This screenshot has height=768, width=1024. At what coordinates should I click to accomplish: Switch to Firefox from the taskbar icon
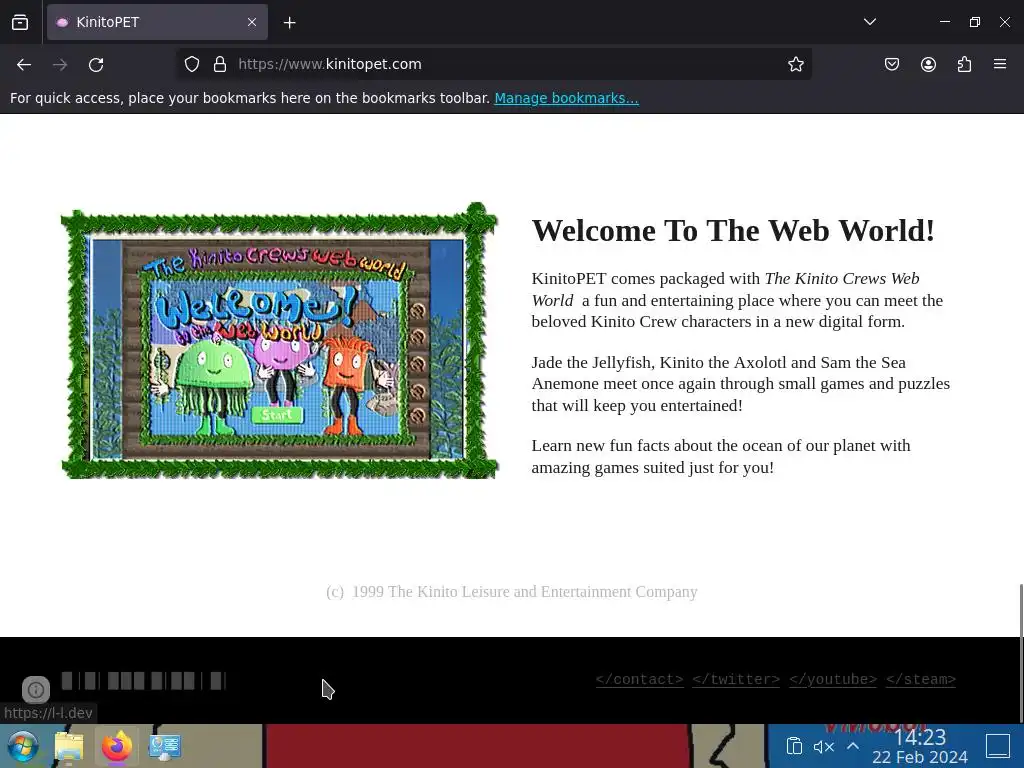117,746
